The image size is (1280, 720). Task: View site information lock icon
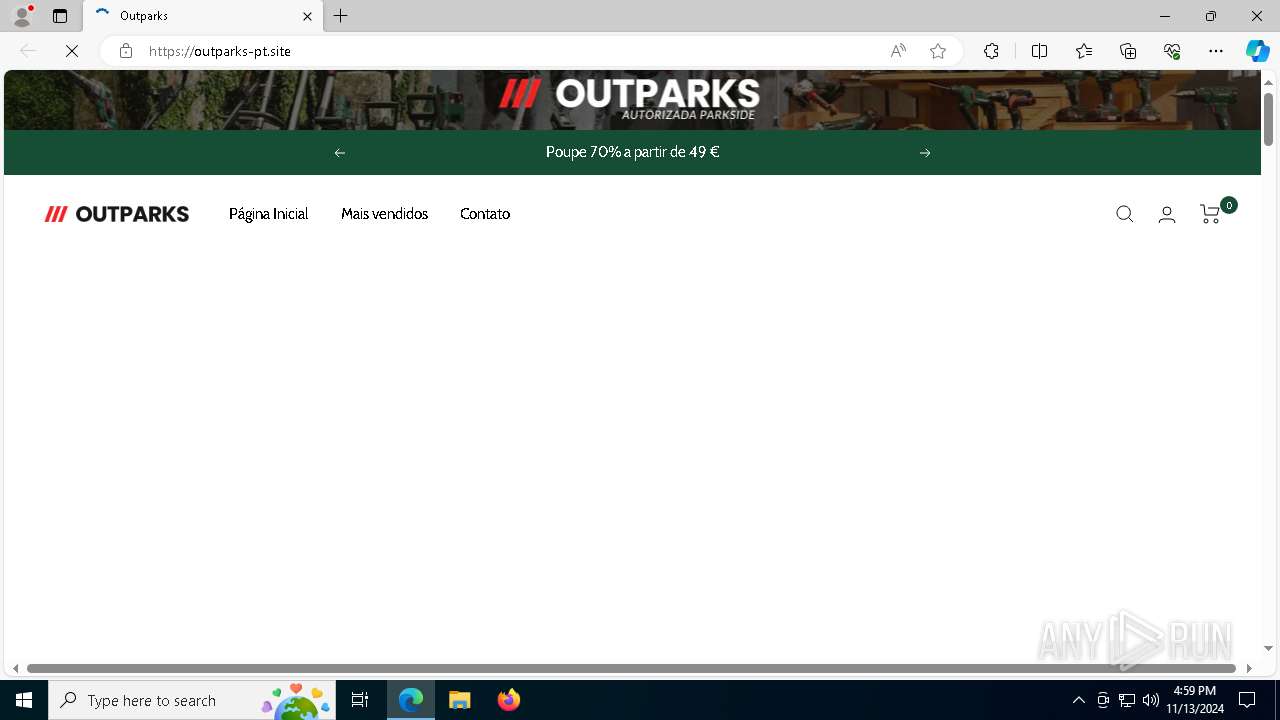pyautogui.click(x=126, y=51)
